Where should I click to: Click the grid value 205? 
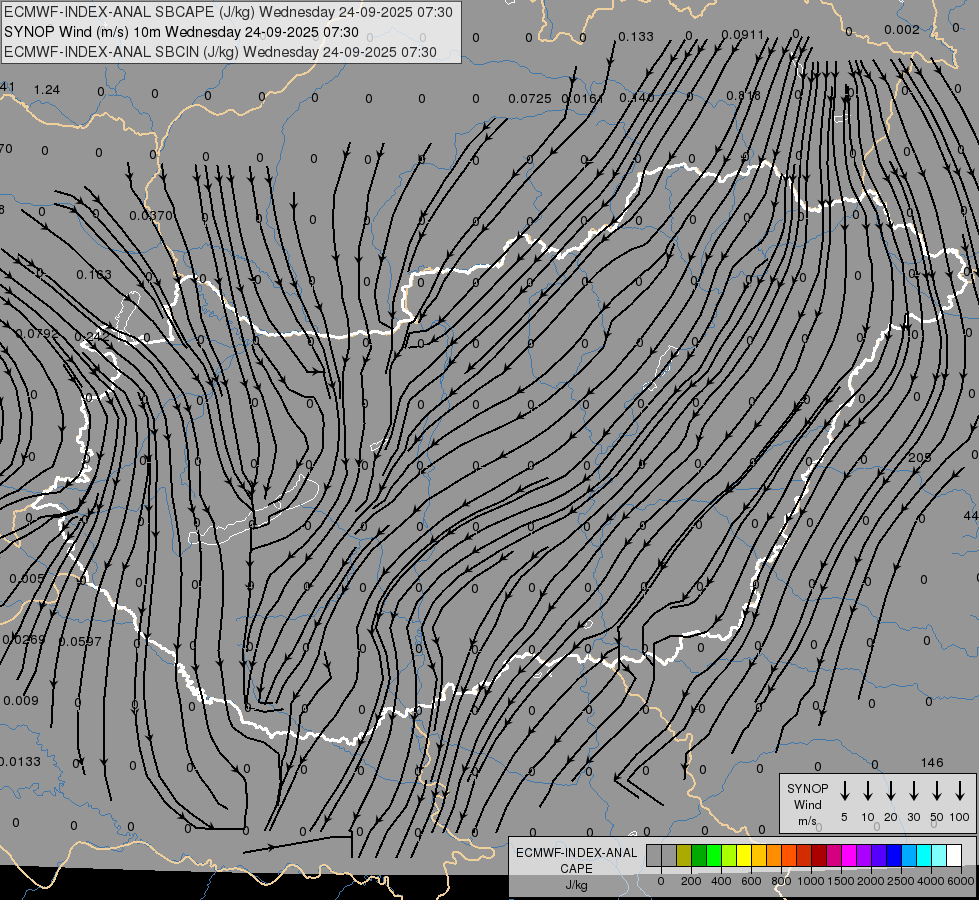click(x=919, y=458)
